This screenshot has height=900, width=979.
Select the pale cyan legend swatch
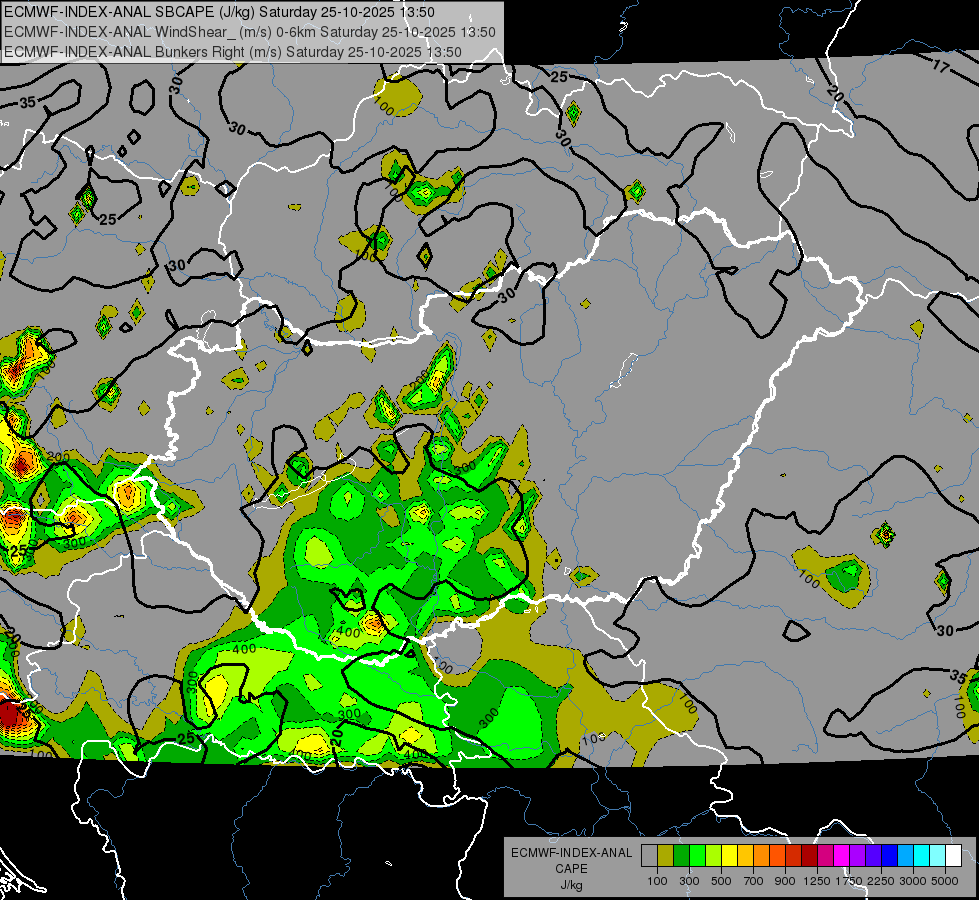pos(938,856)
